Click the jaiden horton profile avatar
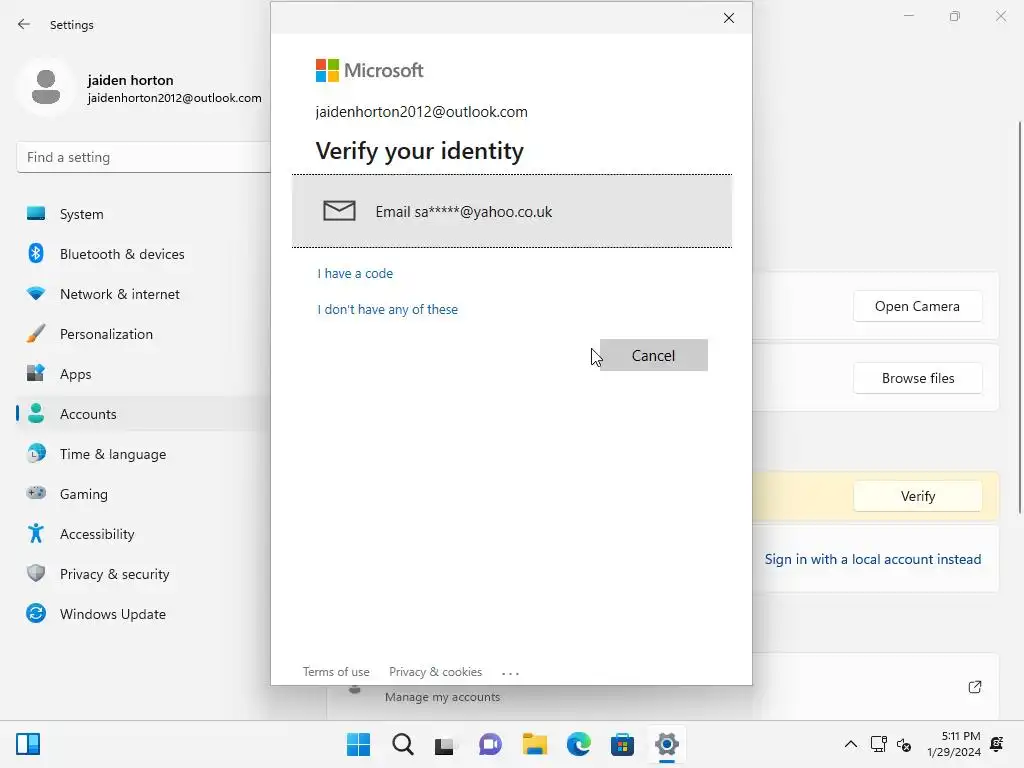The image size is (1024, 768). pyautogui.click(x=46, y=87)
